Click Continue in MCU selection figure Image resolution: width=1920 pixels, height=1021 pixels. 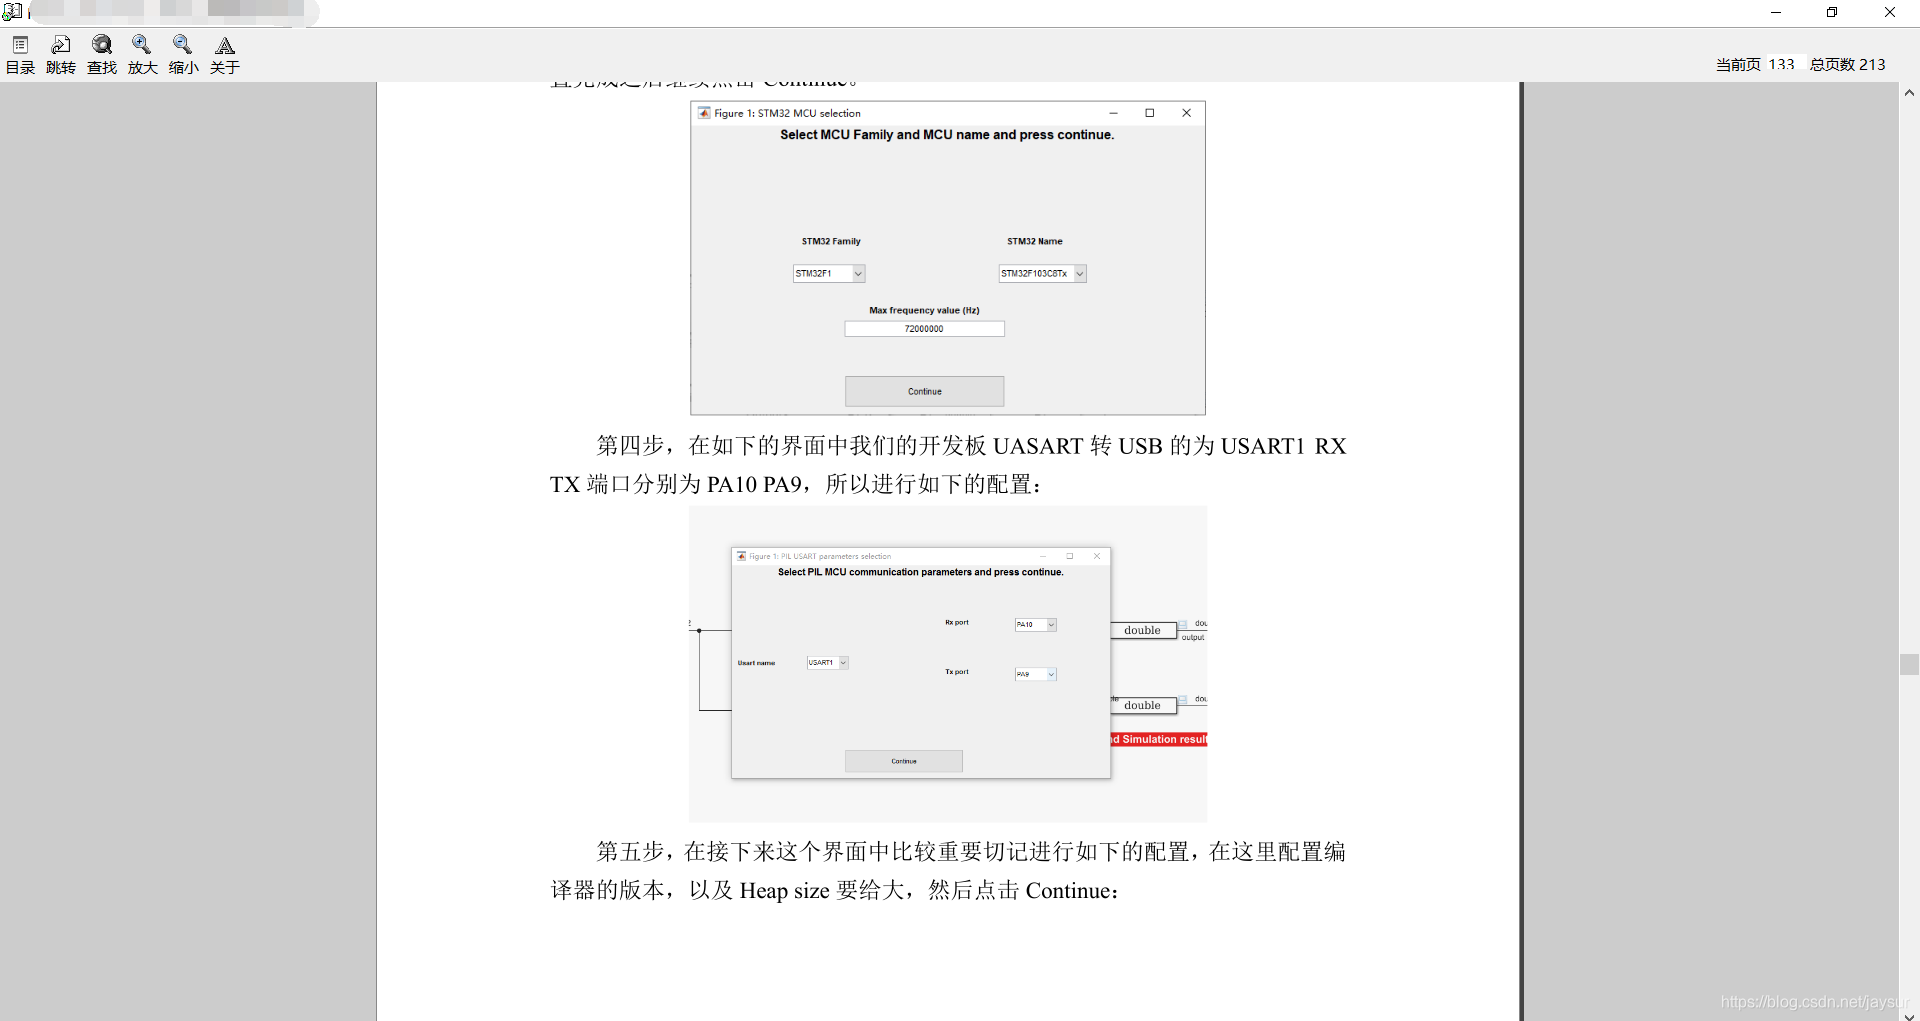924,391
